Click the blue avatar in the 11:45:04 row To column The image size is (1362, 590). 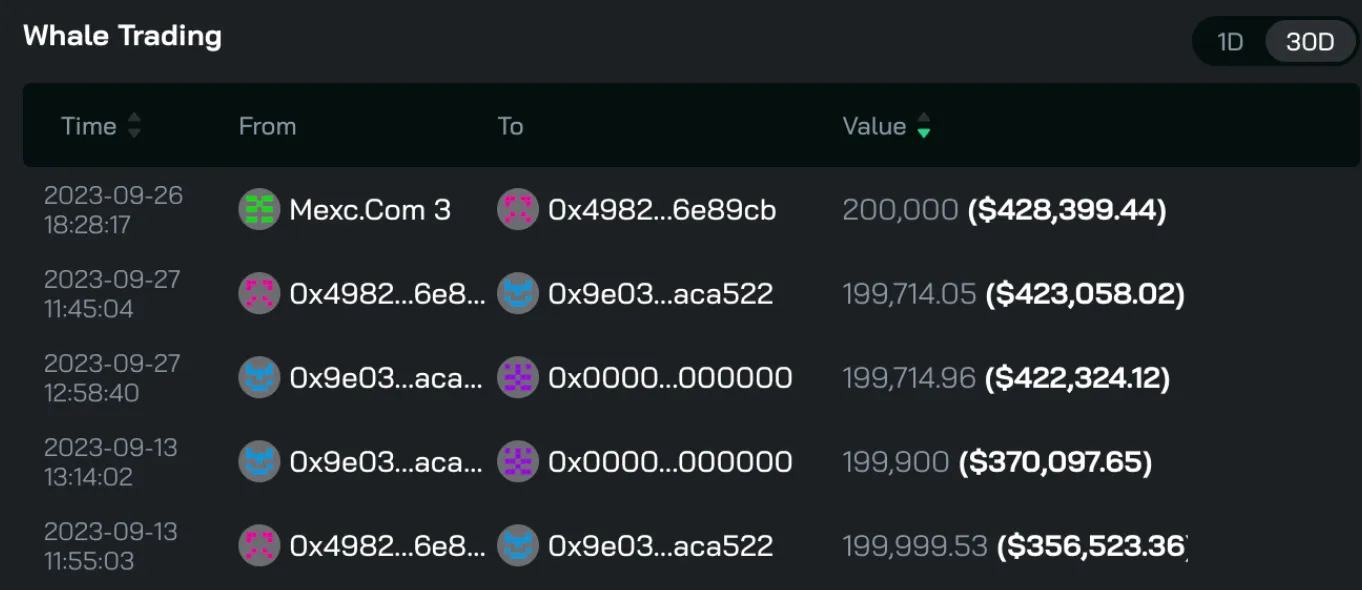click(518, 294)
